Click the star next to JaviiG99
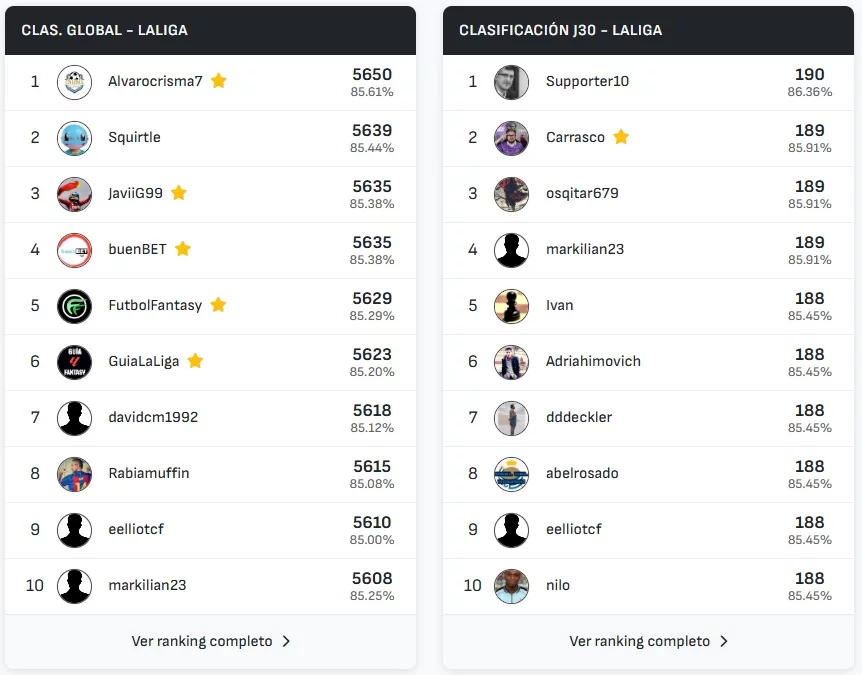Image resolution: width=862 pixels, height=675 pixels. click(x=179, y=193)
